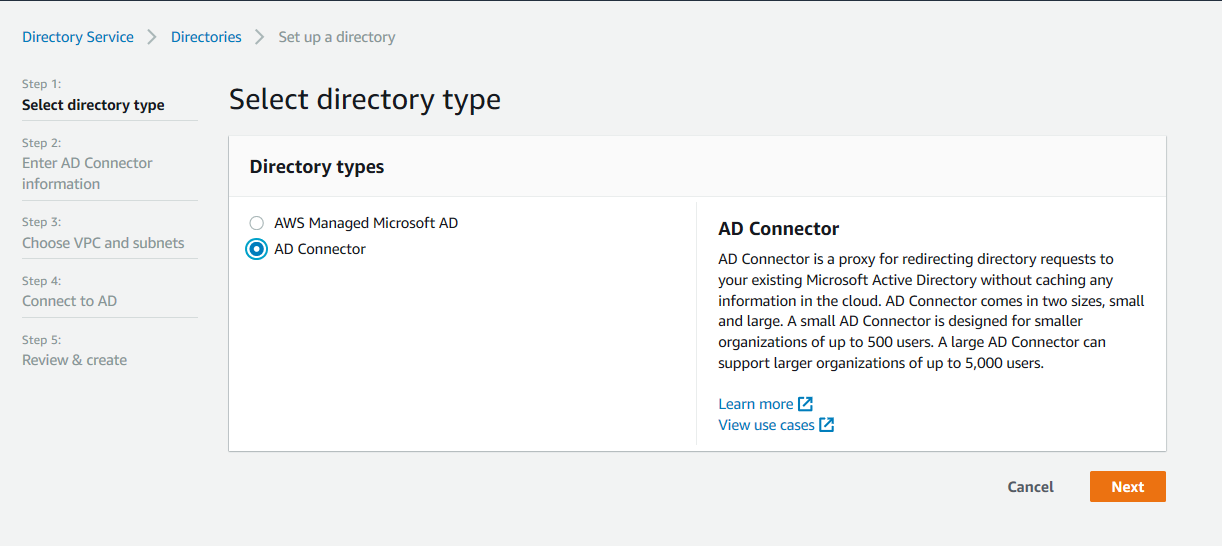
Task: Click the AD Connector description heading
Action: 778,229
